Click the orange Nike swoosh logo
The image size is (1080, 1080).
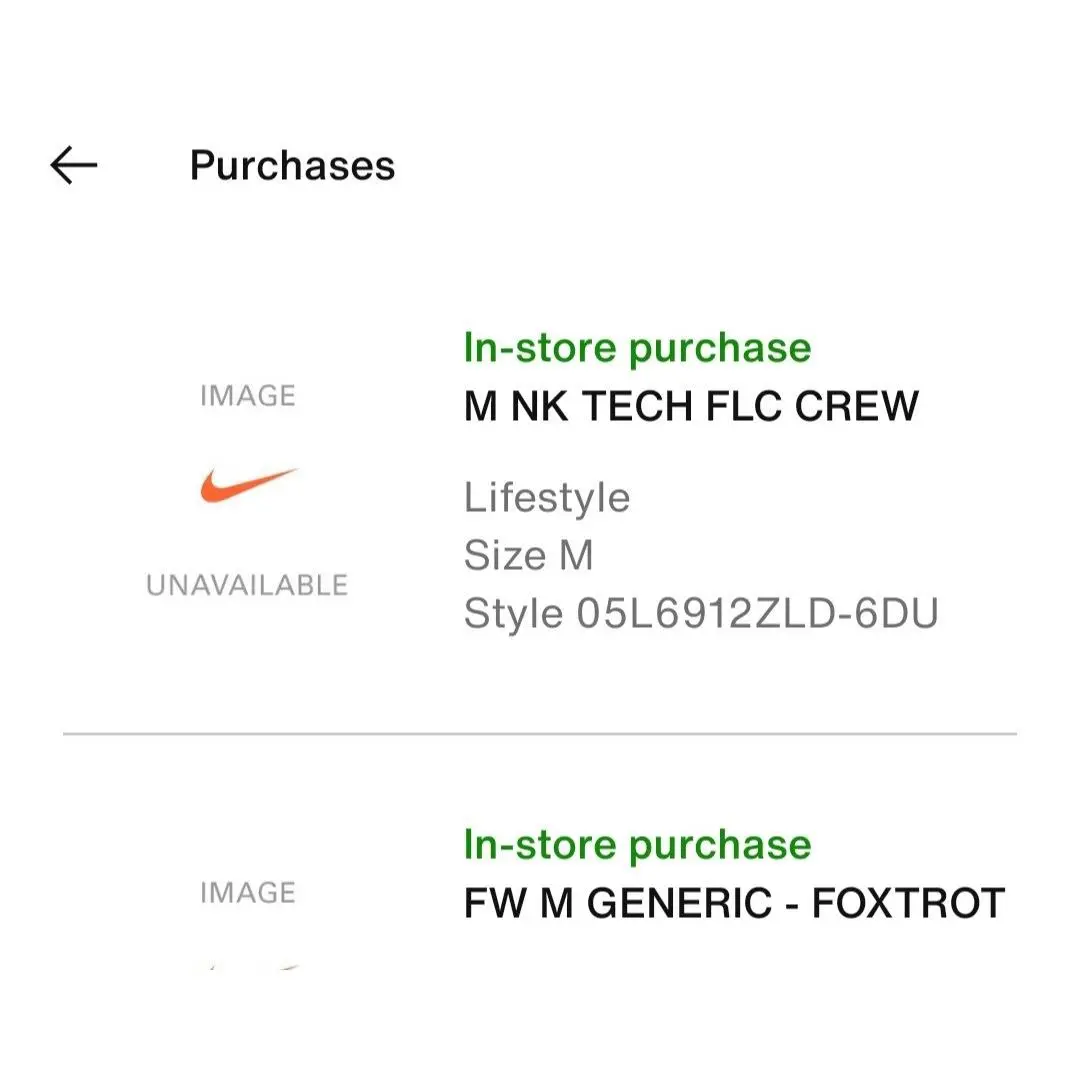click(x=249, y=485)
